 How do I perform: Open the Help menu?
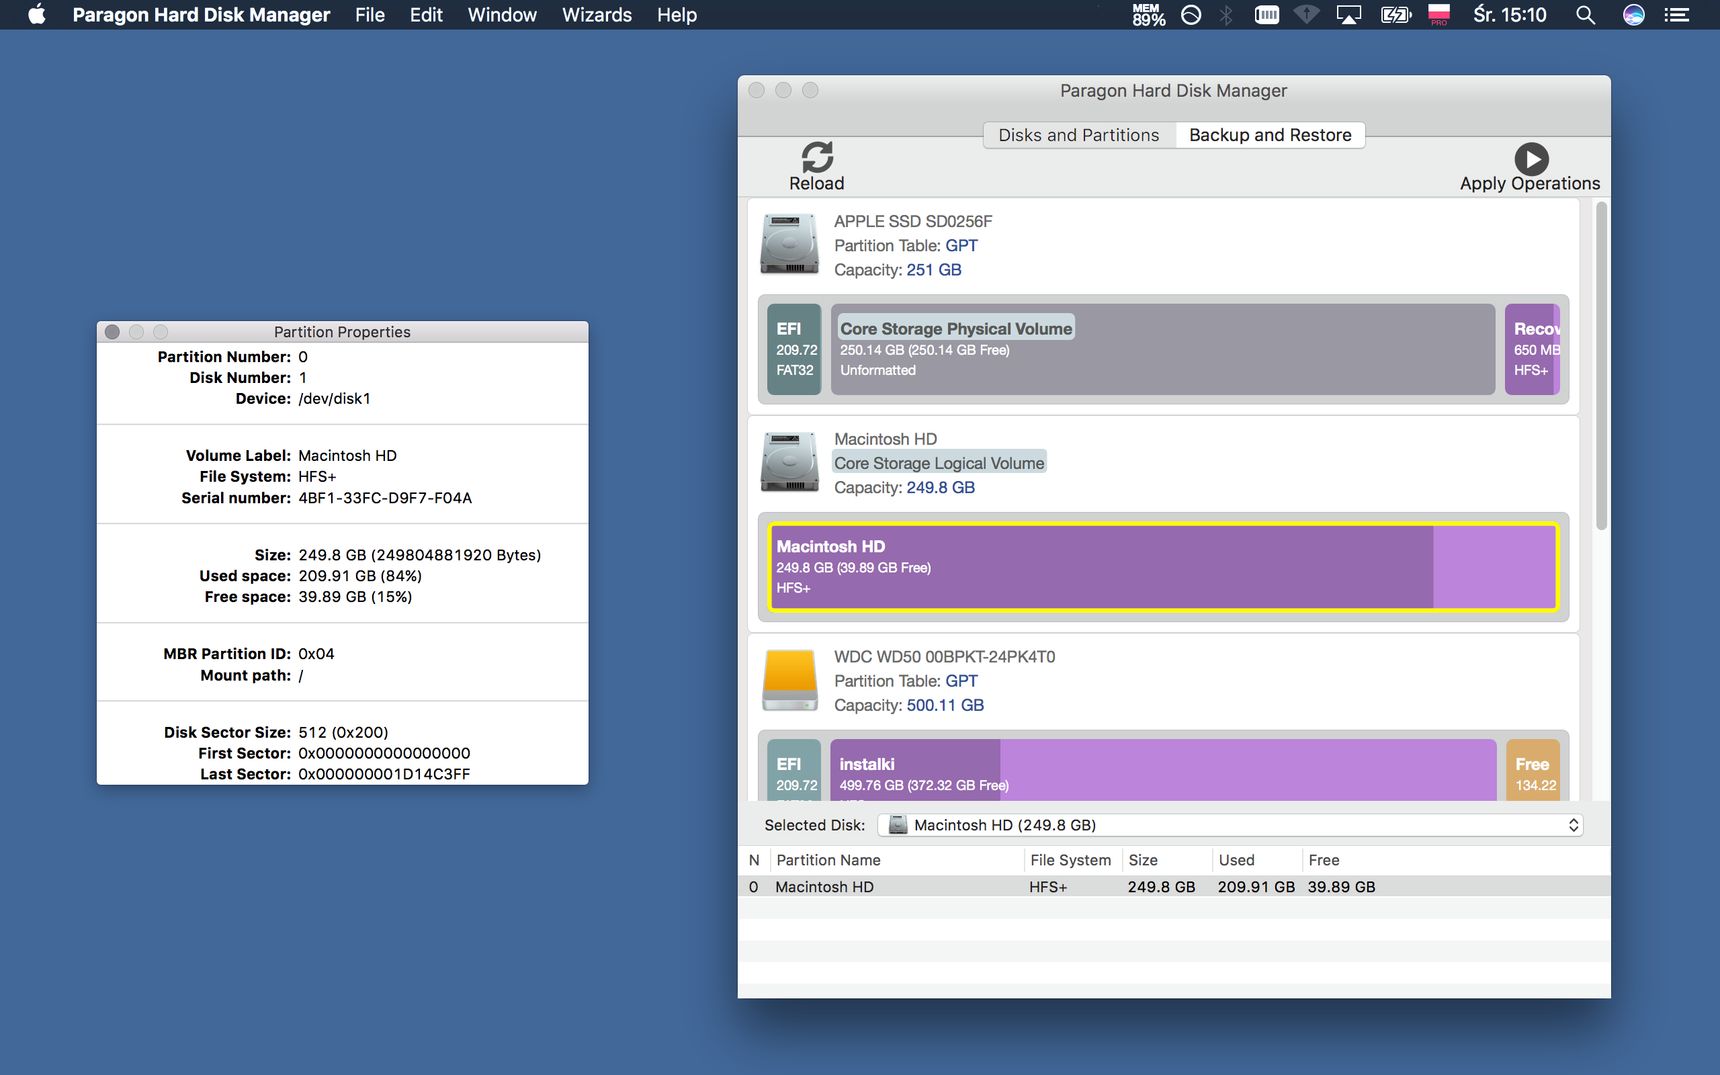point(677,15)
